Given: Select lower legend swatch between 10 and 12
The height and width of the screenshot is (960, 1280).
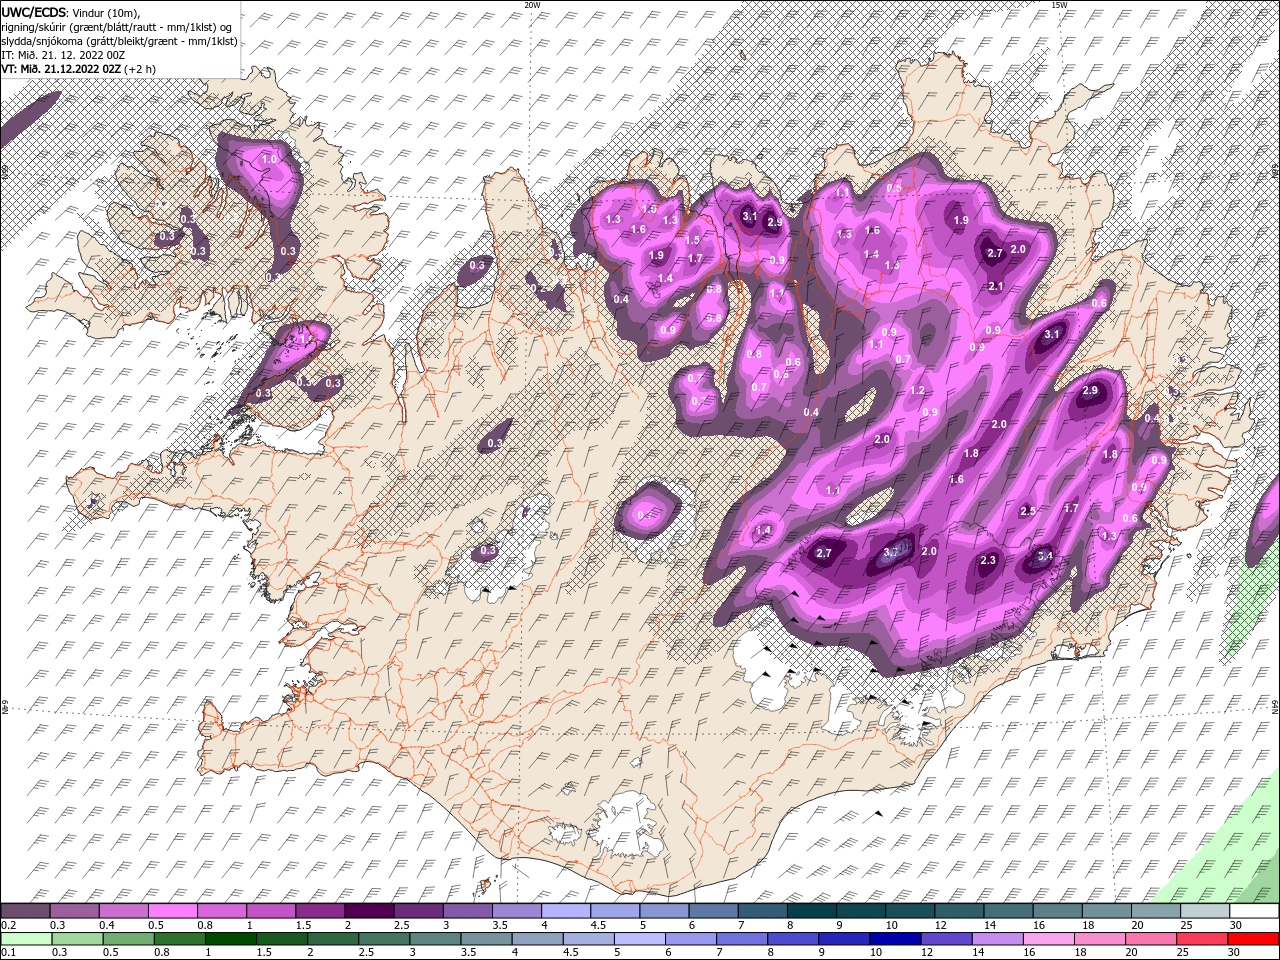Looking at the screenshot, I should pyautogui.click(x=895, y=939).
